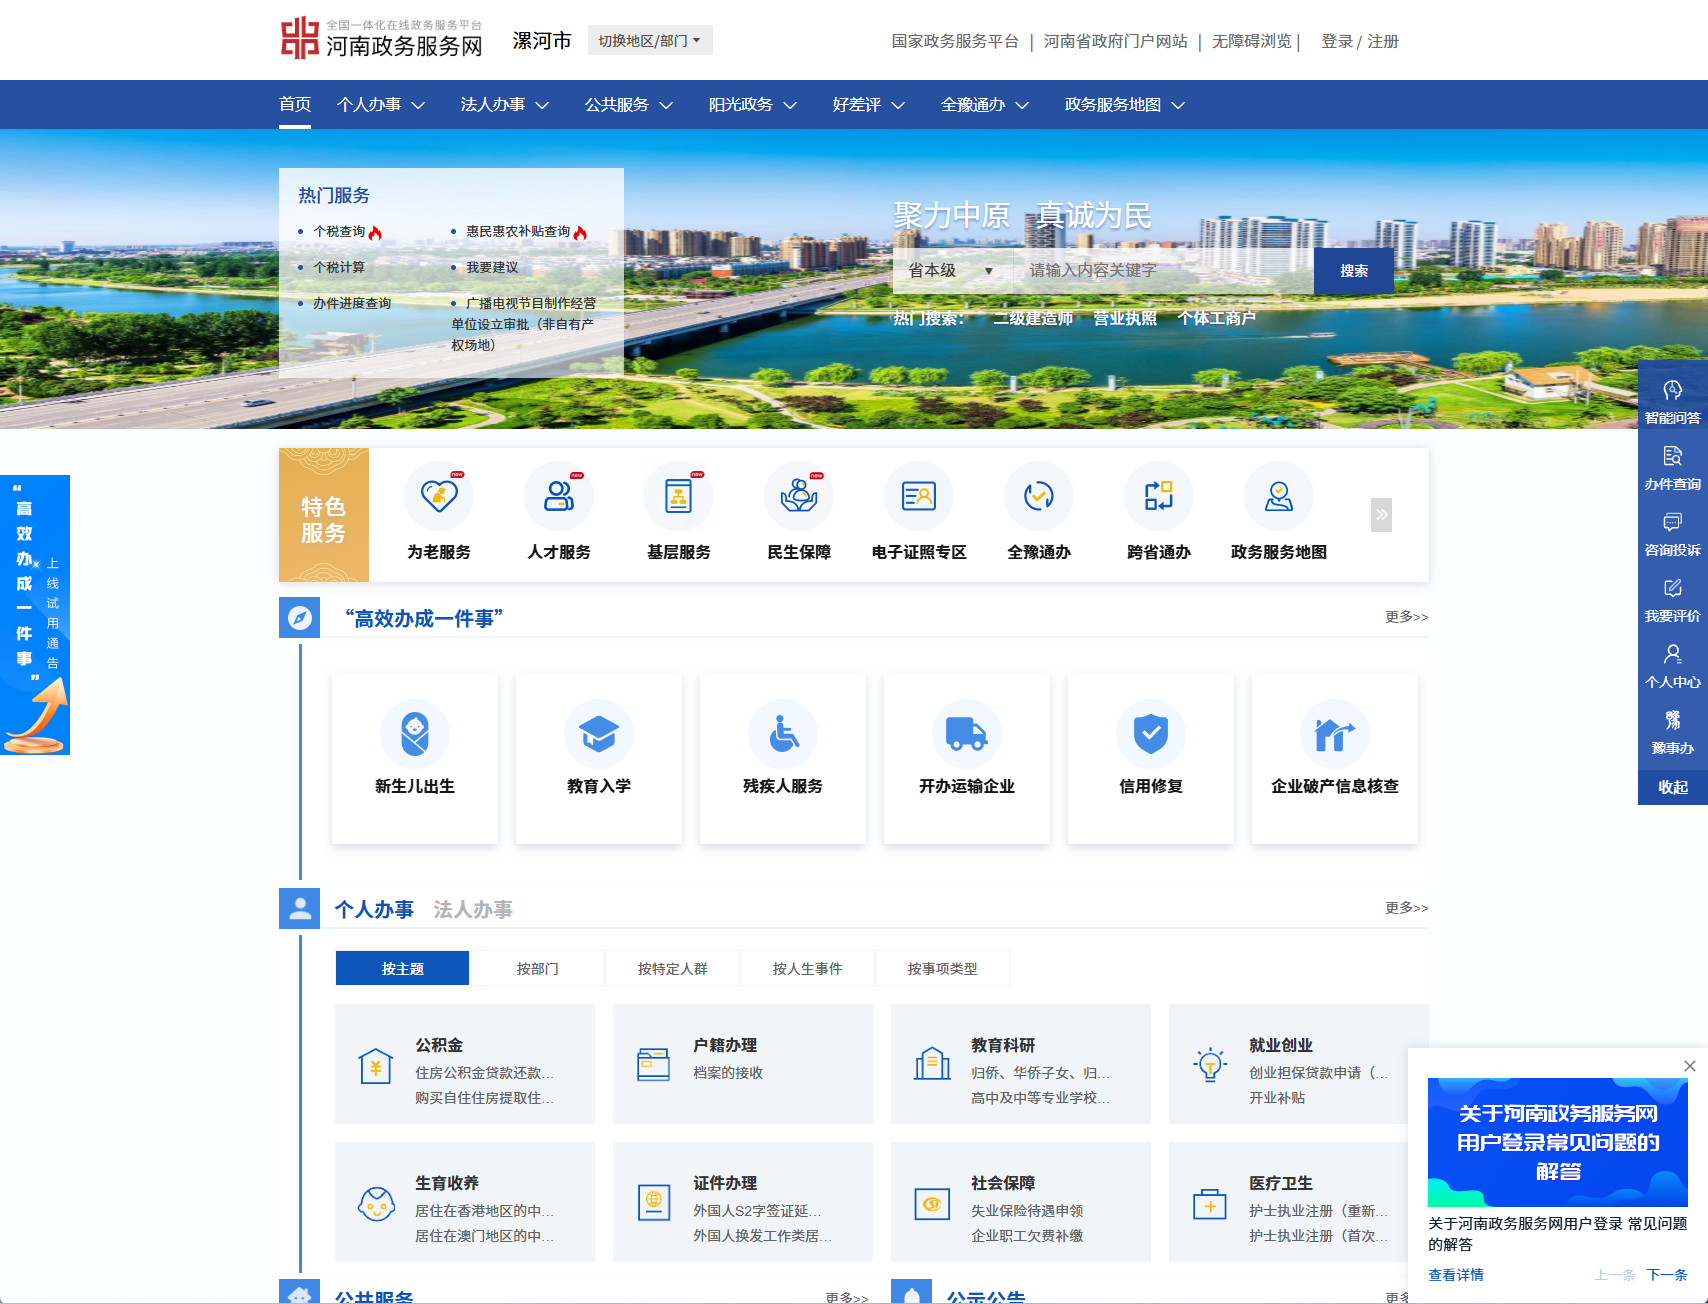Click the 收起 sidebar button

point(1673,787)
